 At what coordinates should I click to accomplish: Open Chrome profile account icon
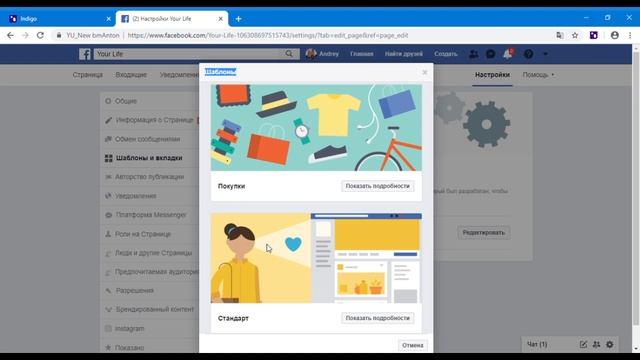615,36
